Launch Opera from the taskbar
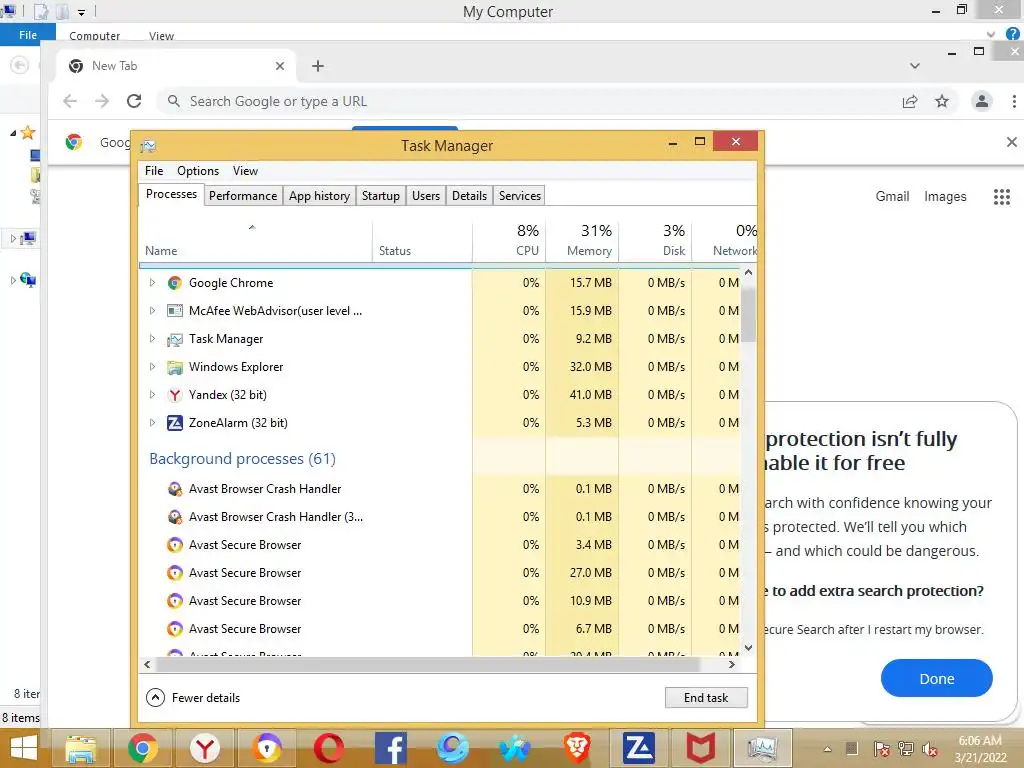This screenshot has height=768, width=1024. coord(328,748)
